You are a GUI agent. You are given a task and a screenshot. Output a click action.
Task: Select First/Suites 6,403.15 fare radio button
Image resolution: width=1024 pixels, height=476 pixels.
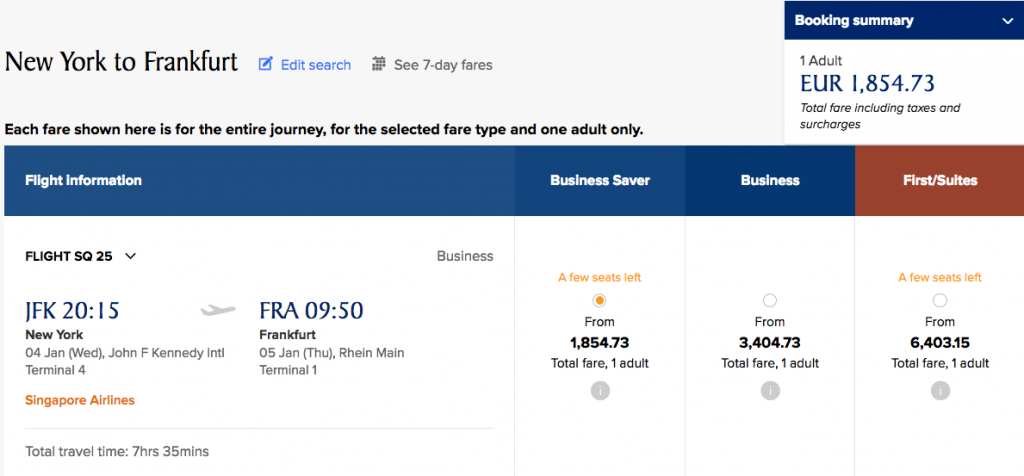940,300
